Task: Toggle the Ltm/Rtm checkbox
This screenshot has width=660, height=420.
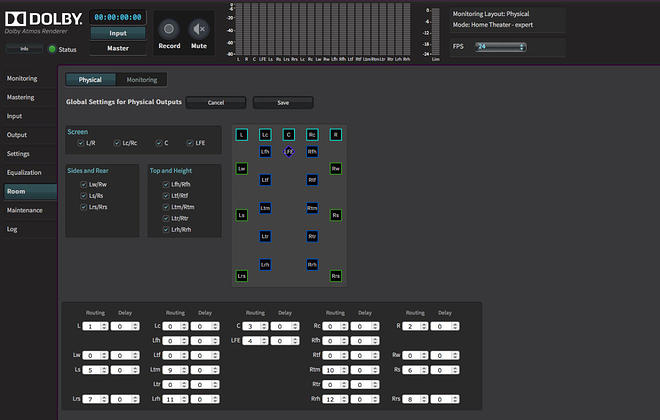Action: tap(167, 207)
